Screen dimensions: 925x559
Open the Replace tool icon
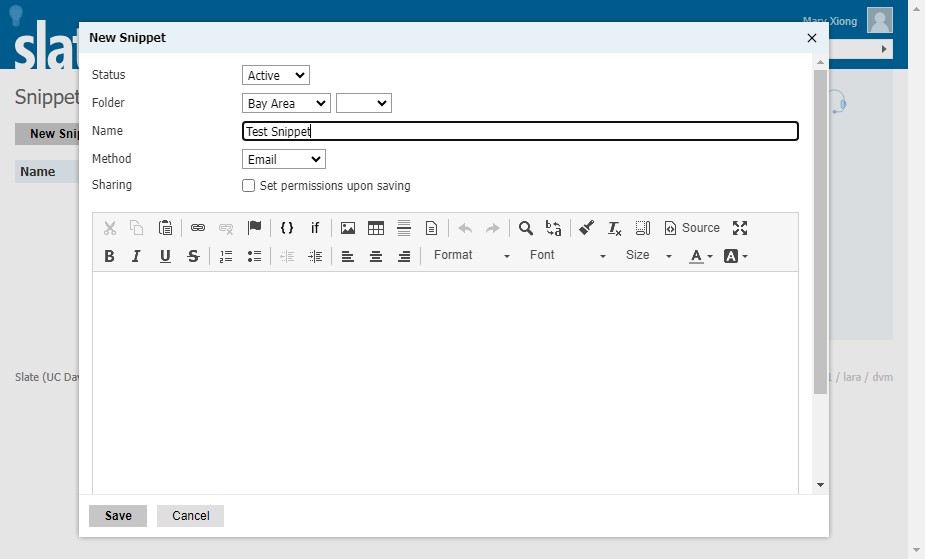coord(553,228)
